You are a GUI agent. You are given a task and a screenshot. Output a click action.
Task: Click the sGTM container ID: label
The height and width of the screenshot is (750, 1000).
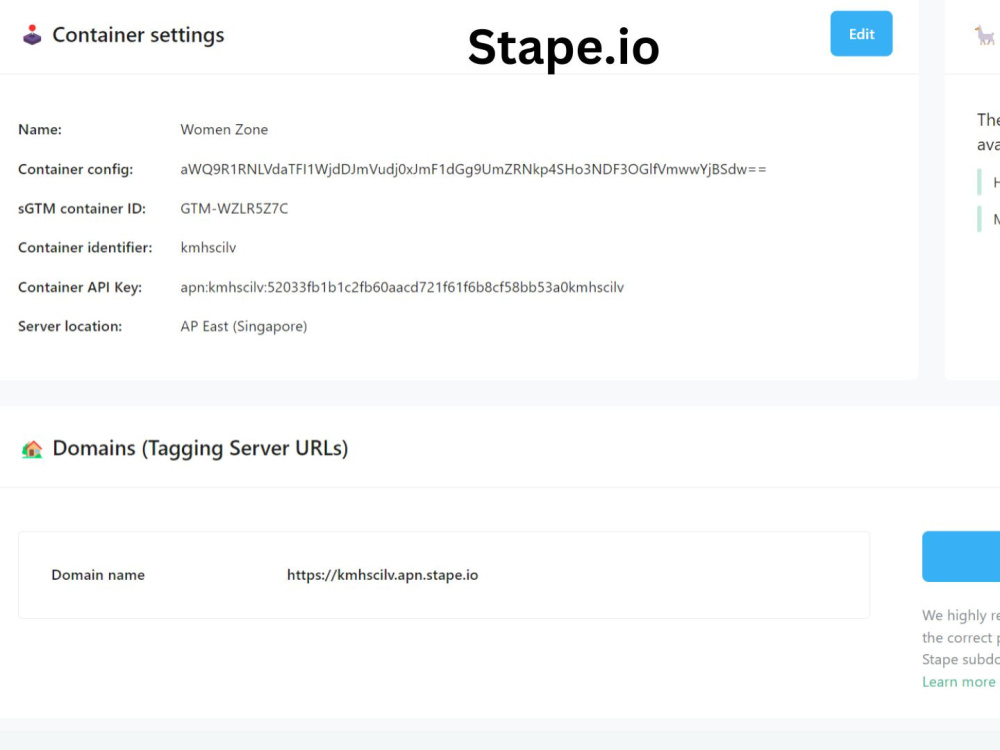pos(82,209)
